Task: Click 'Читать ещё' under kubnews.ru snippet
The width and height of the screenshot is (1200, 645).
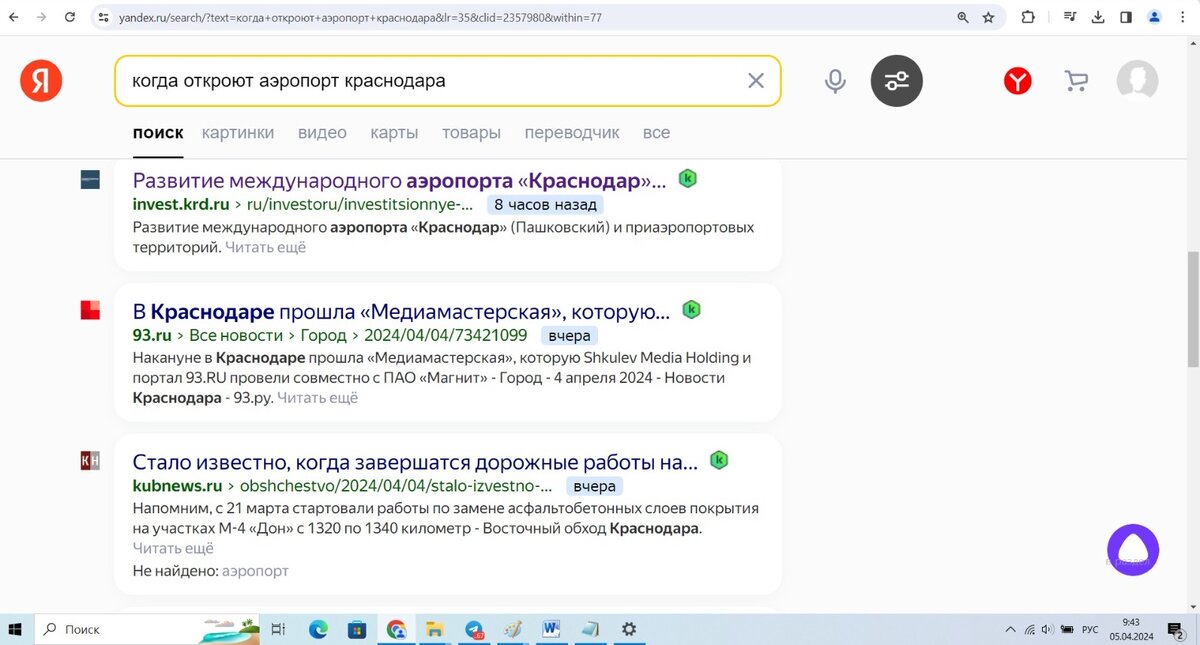Action: click(173, 548)
